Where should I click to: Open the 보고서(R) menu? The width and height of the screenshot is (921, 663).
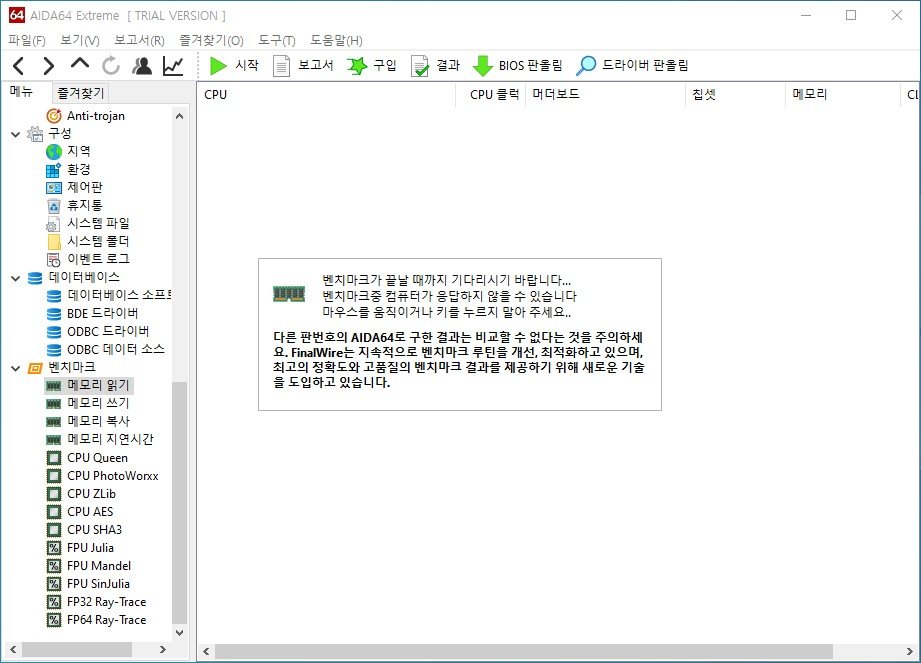(139, 40)
